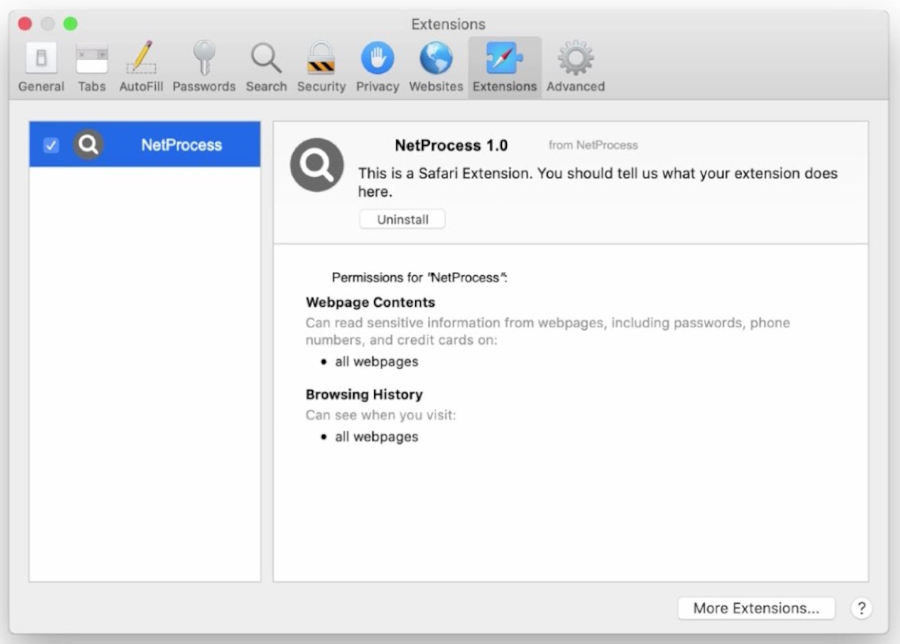
Task: Disable the NetProcess extension checkbox
Action: [51, 144]
